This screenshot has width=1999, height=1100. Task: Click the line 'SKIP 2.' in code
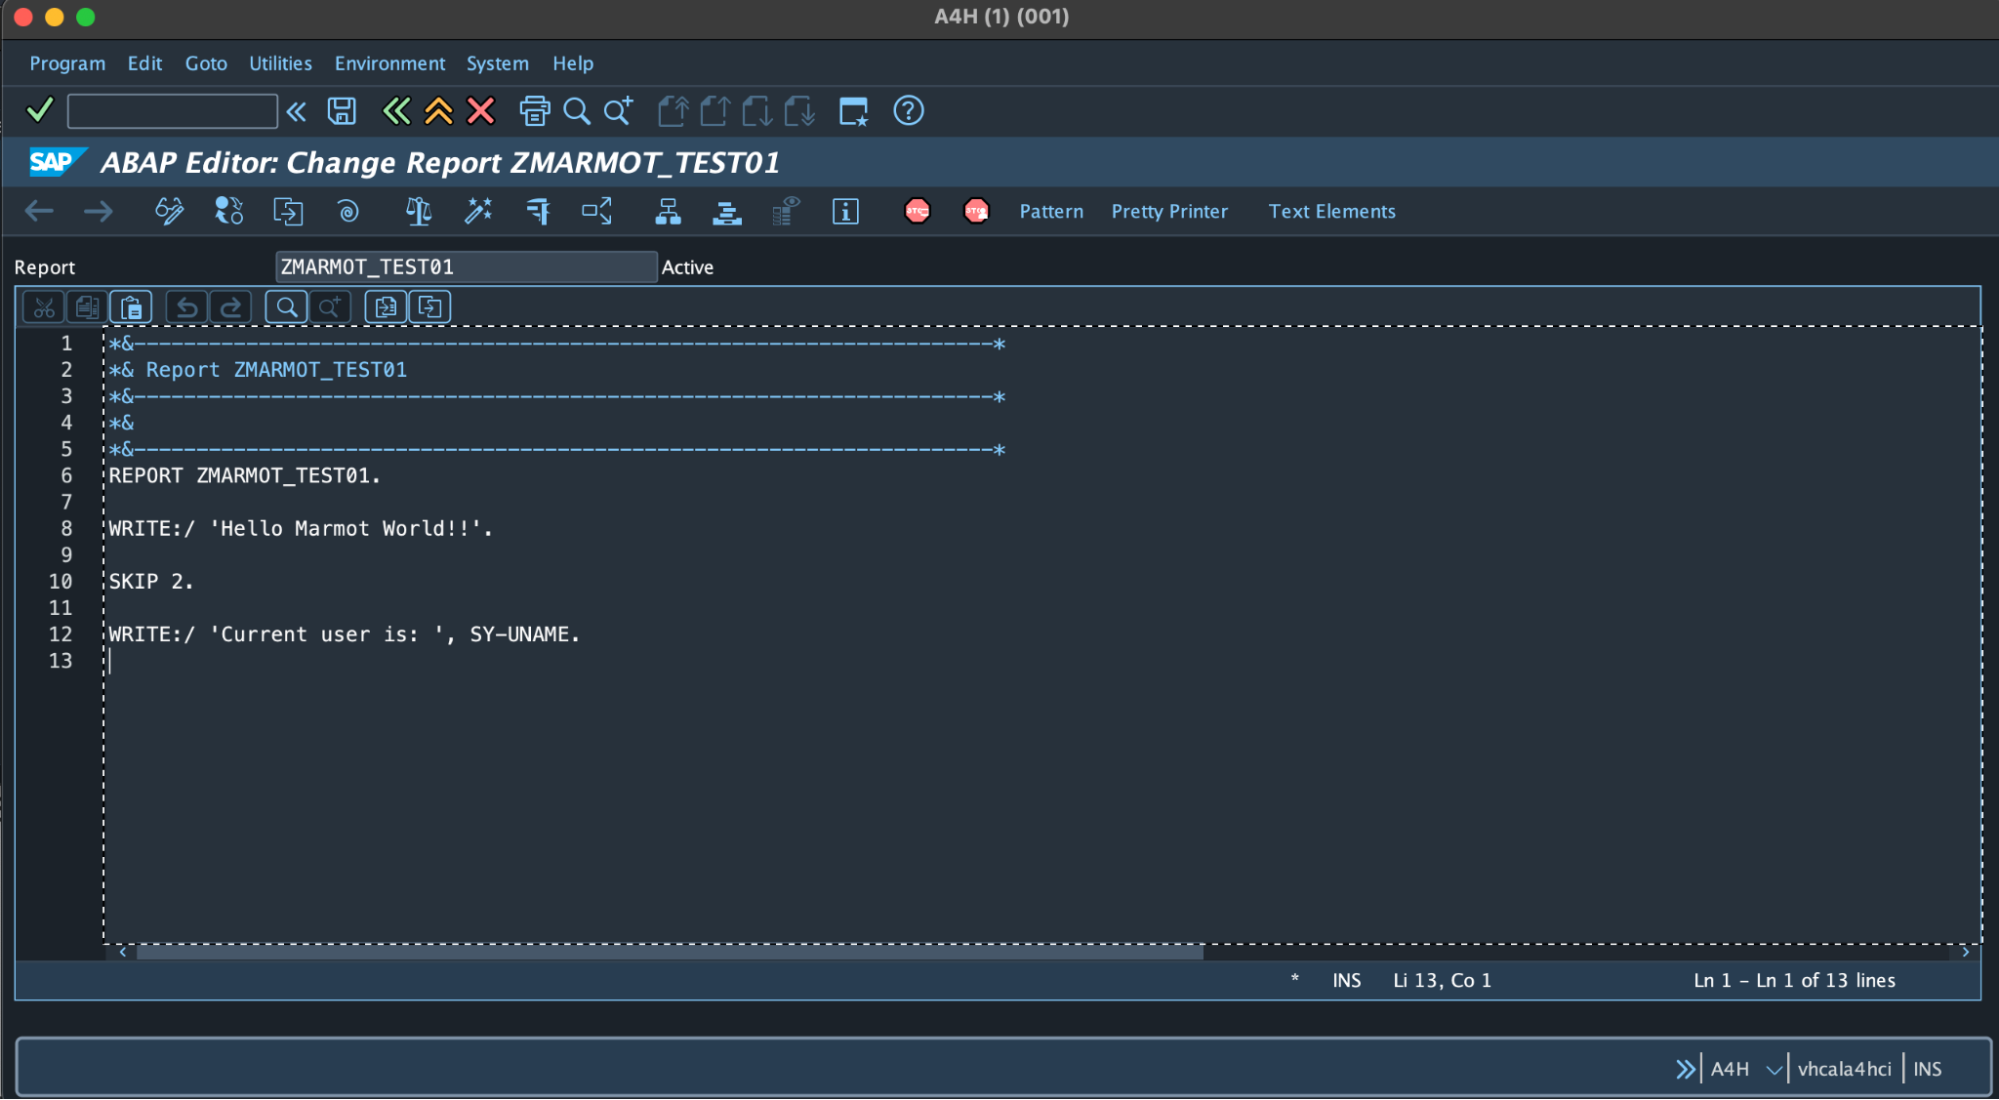point(151,581)
